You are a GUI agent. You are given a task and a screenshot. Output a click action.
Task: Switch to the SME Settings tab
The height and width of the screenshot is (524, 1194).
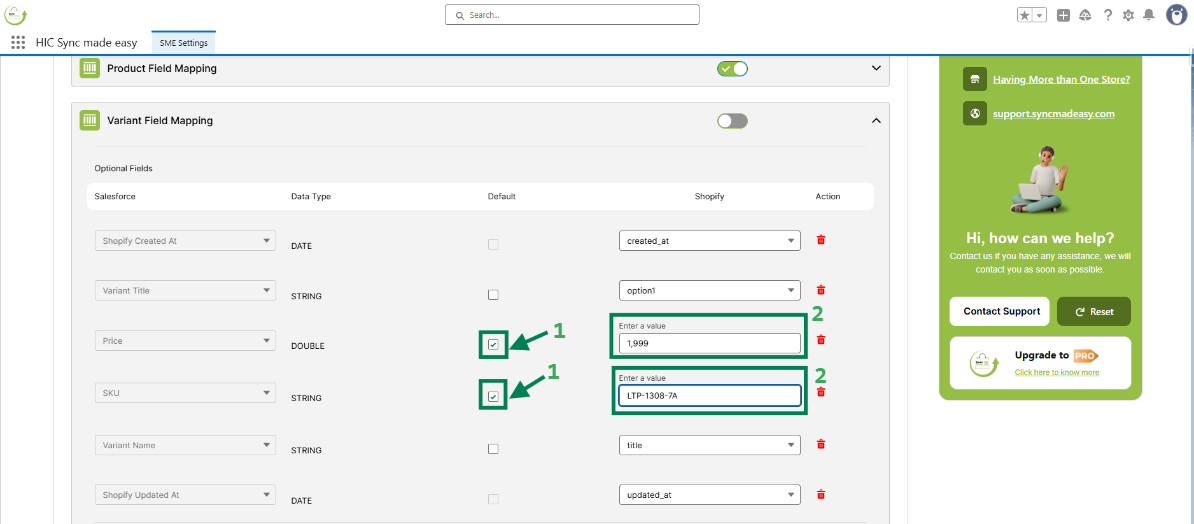click(183, 43)
